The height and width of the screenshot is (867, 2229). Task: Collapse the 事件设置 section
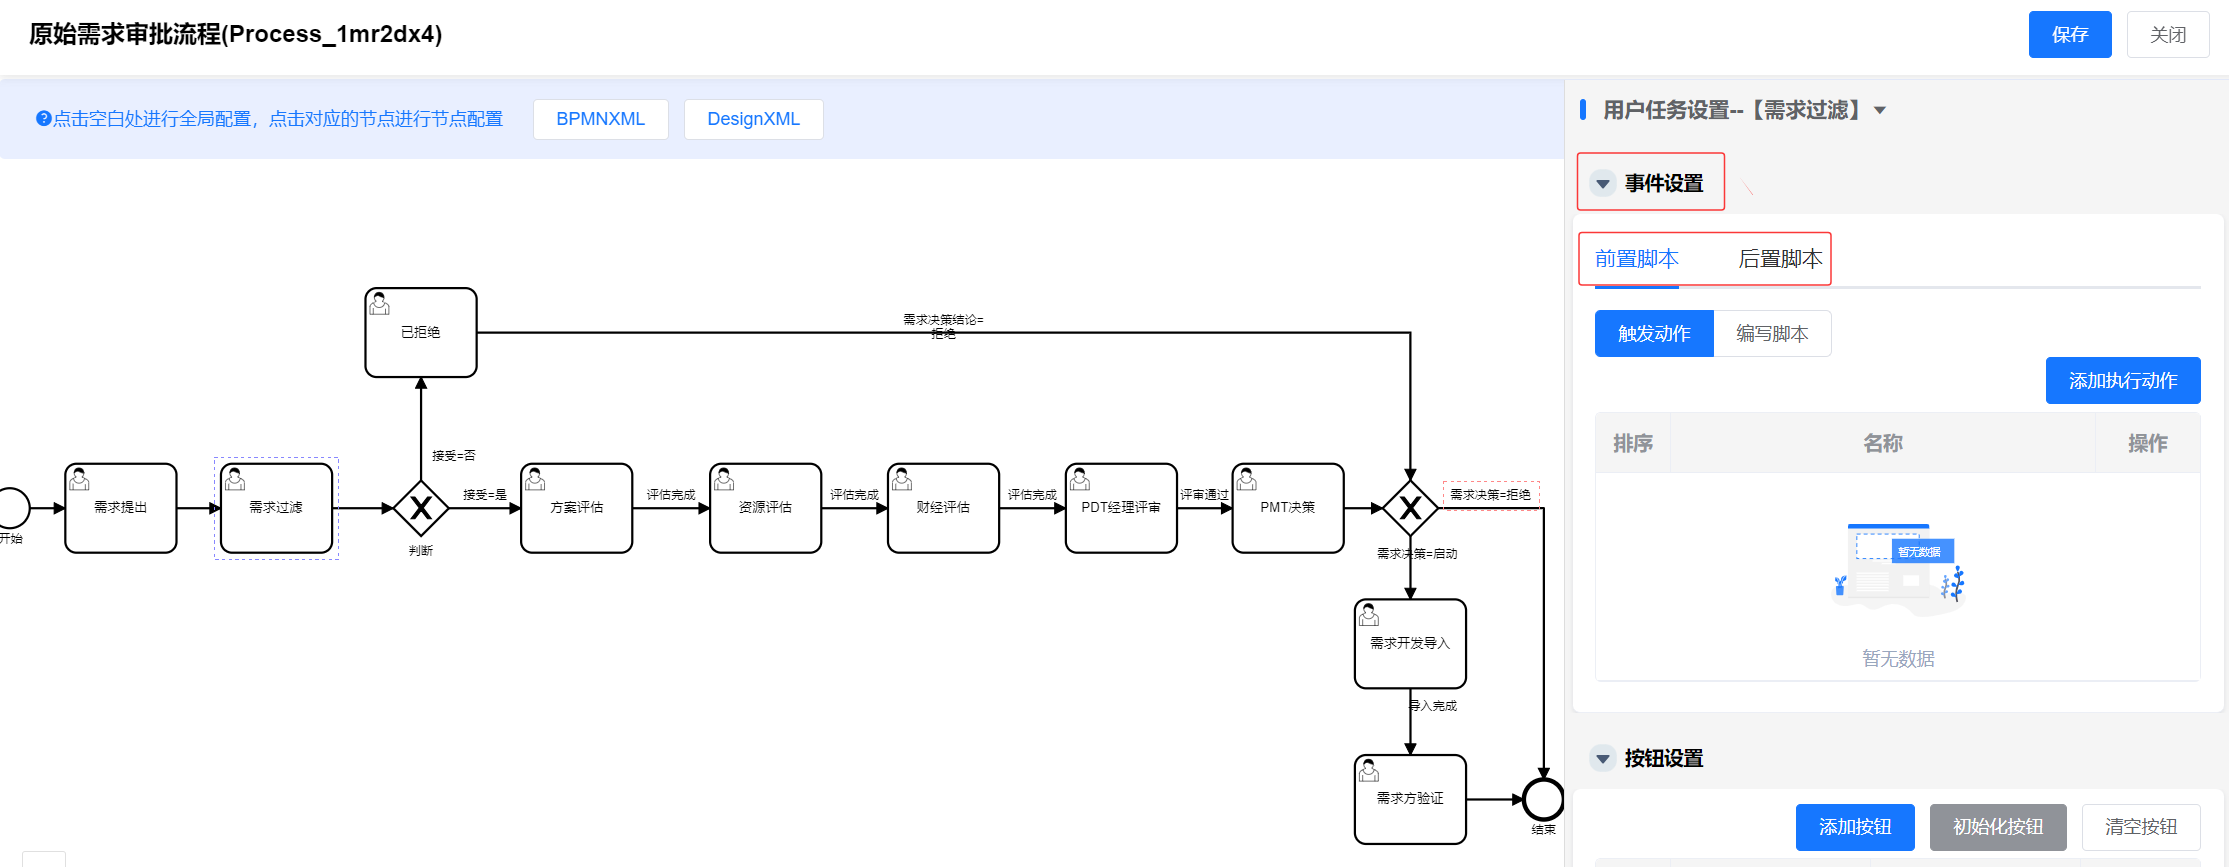point(1603,184)
